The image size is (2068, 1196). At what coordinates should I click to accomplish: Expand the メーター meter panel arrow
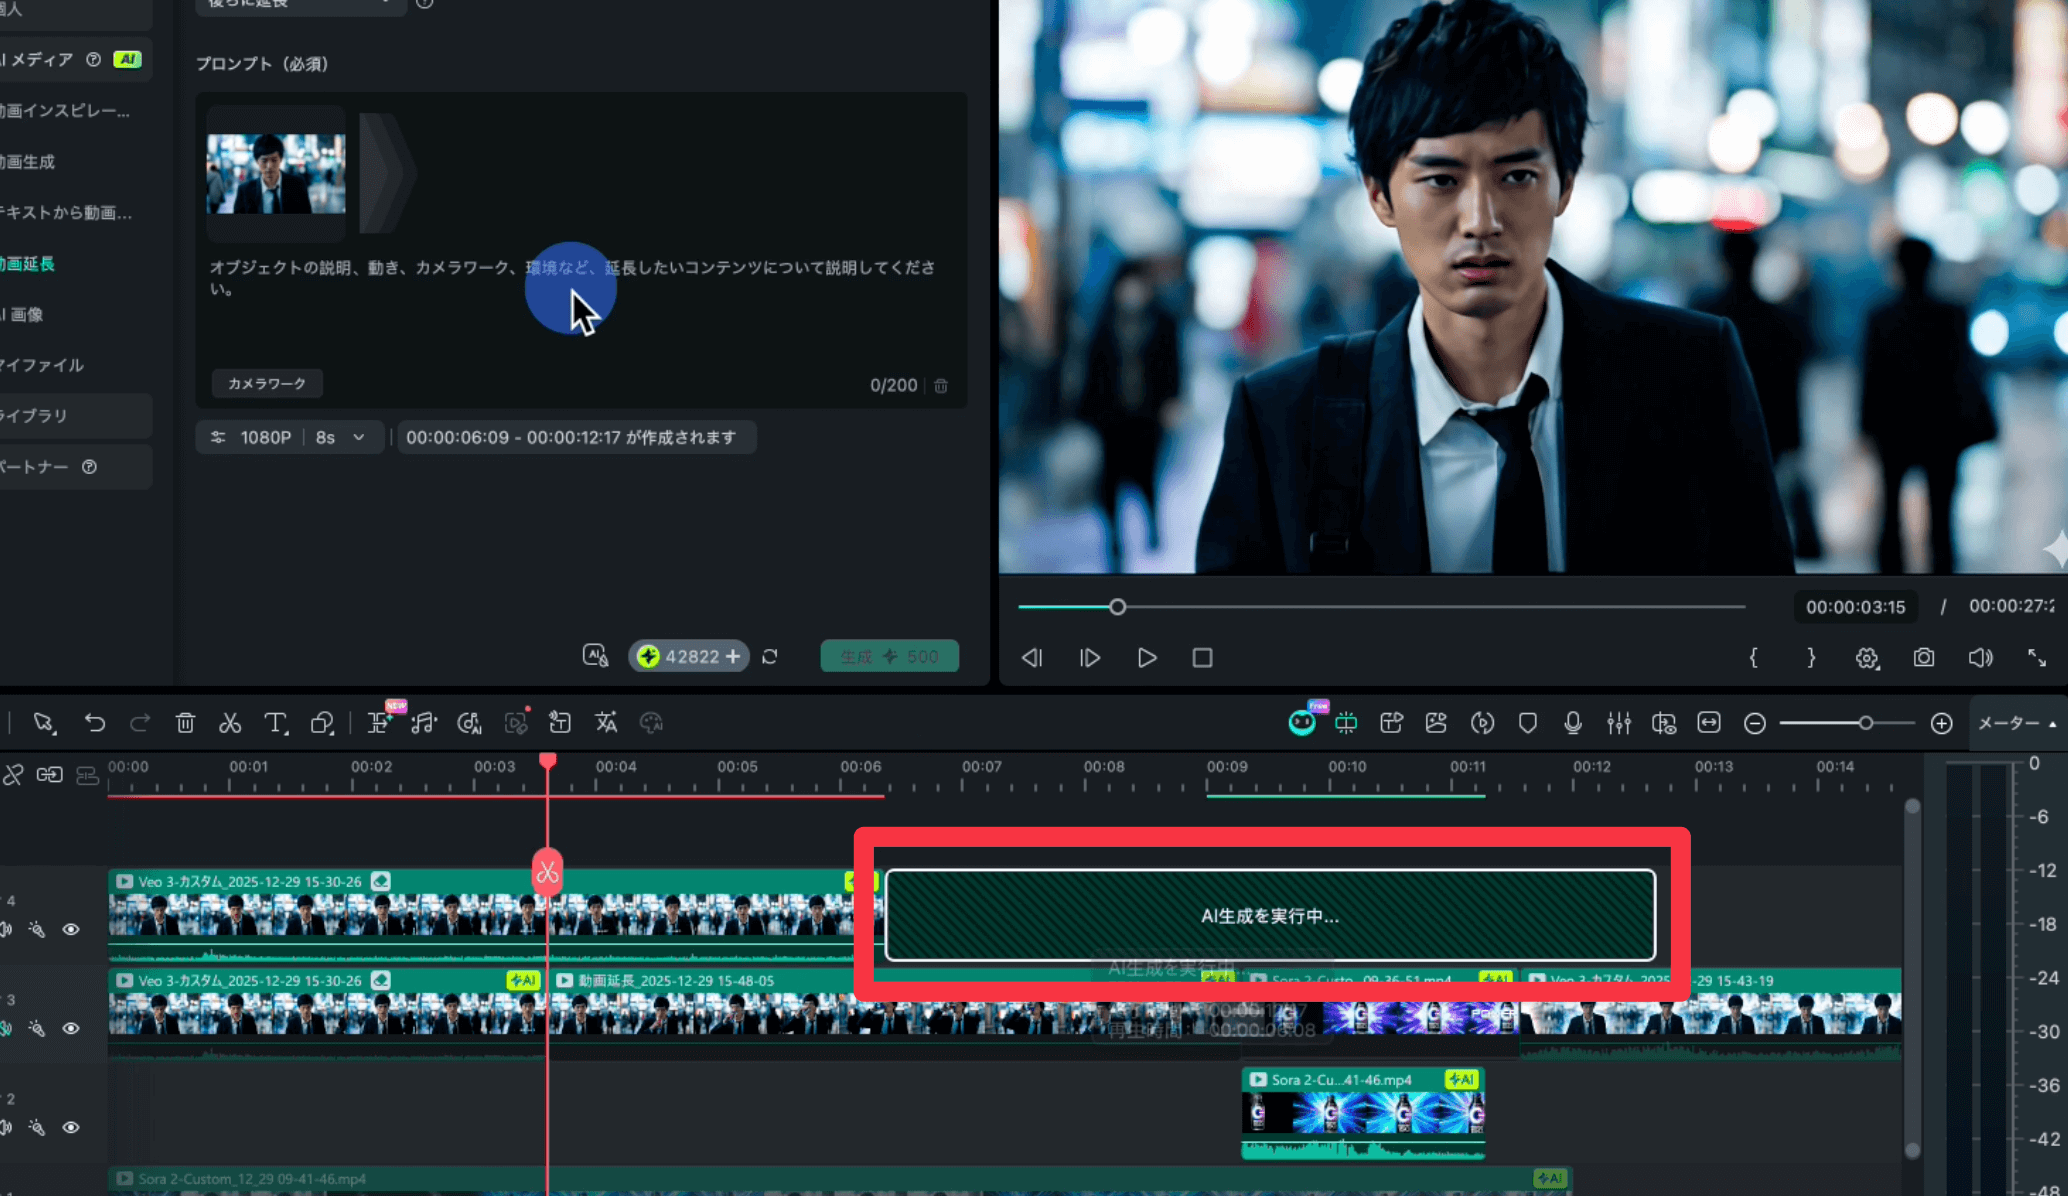click(x=2053, y=723)
